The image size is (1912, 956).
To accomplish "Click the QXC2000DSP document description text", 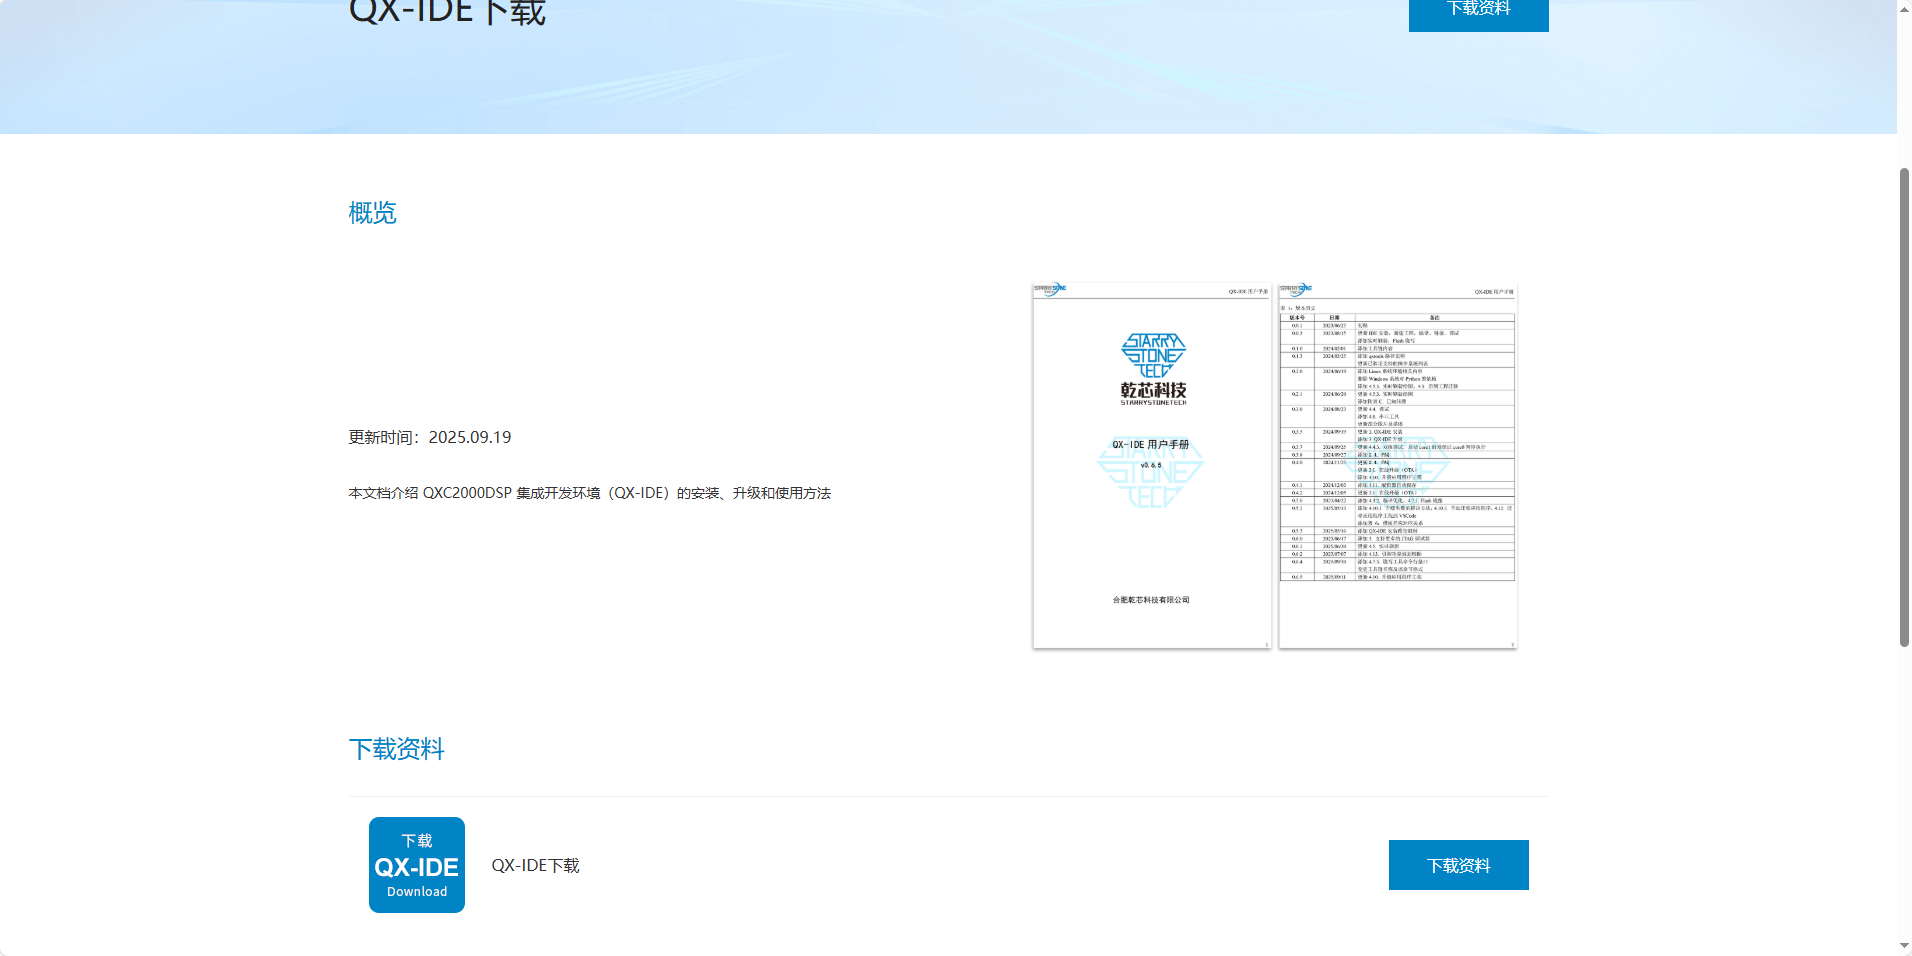I will click(x=590, y=493).
